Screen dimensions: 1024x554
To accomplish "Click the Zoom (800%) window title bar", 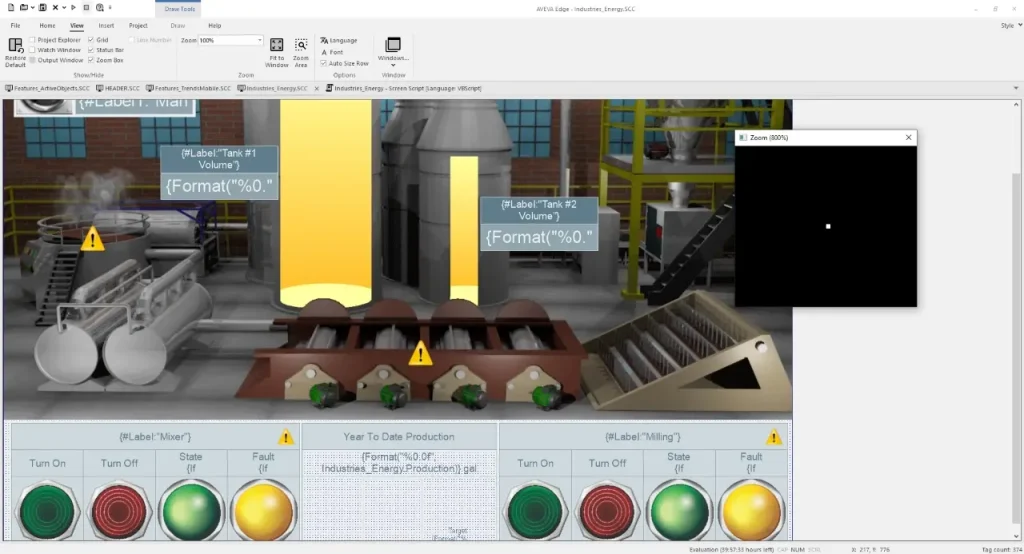I will [x=825, y=137].
